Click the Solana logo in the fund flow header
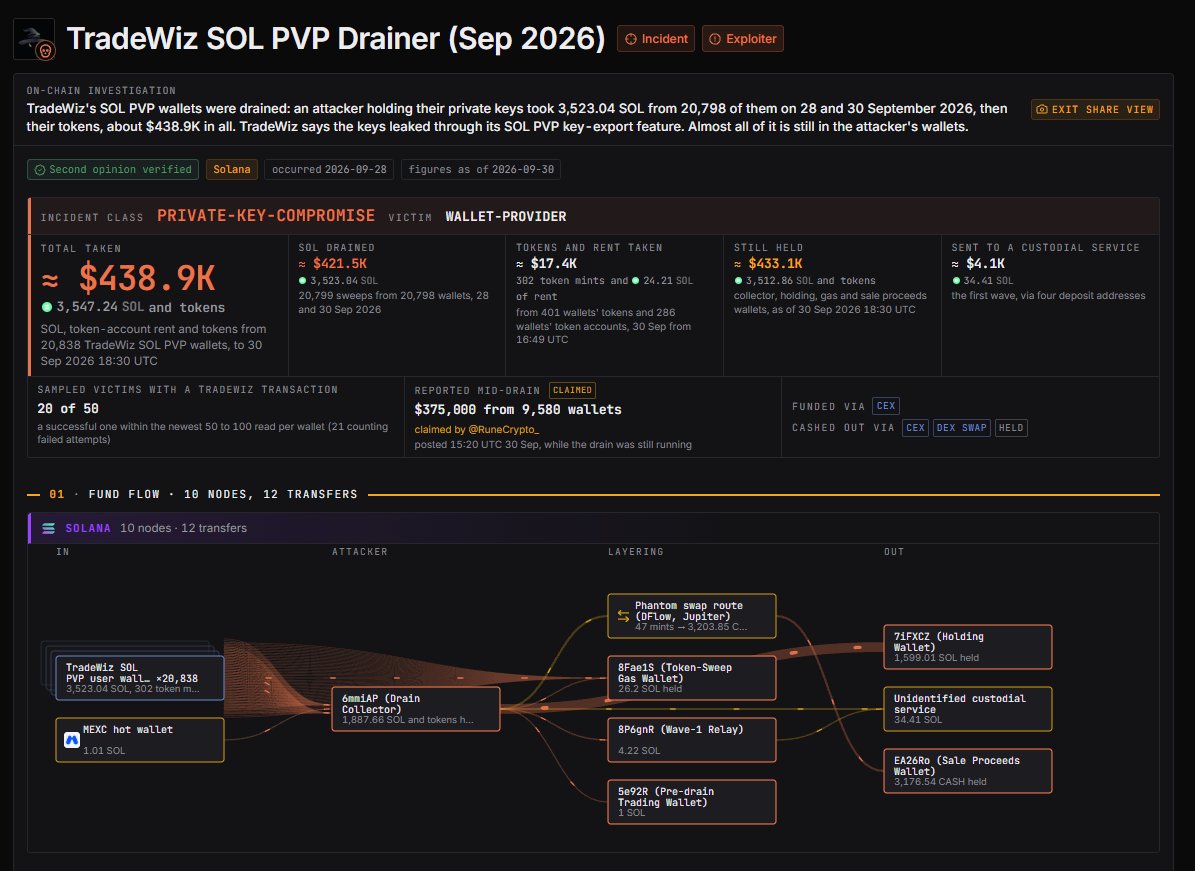1195x871 pixels. pyautogui.click(x=49, y=528)
